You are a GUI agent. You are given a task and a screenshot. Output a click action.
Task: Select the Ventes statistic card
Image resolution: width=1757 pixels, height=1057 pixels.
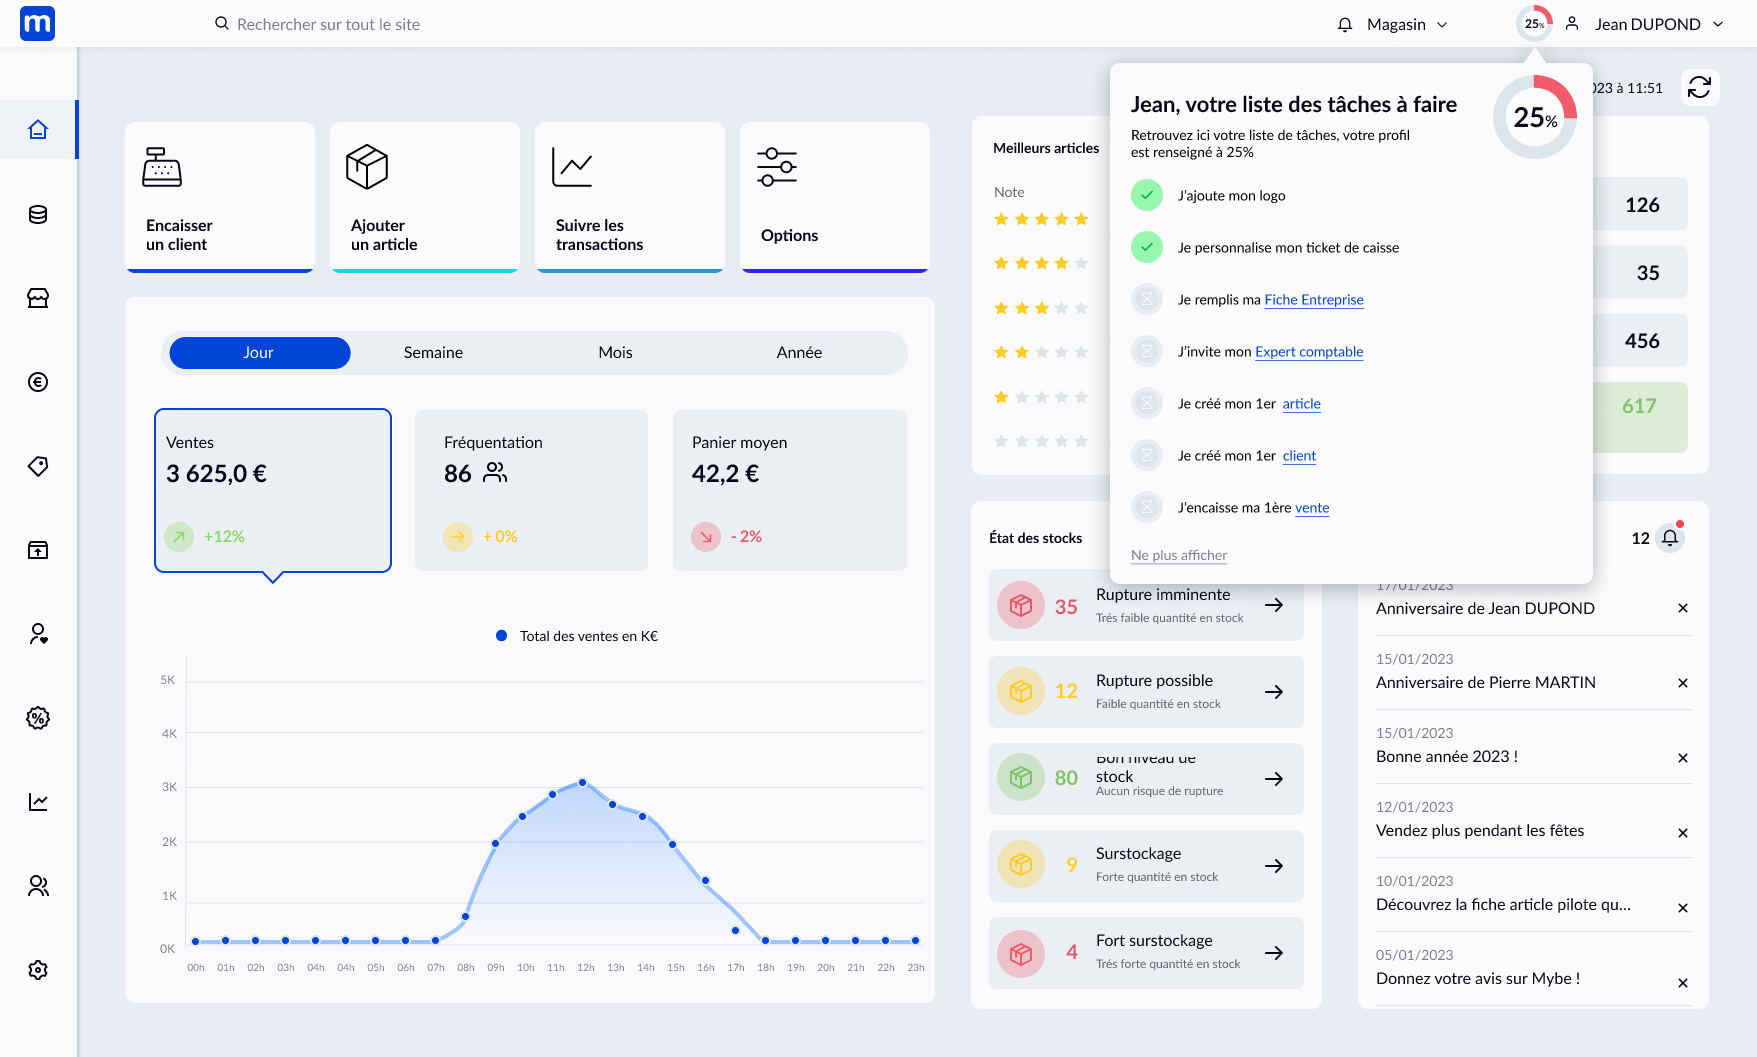pos(272,490)
